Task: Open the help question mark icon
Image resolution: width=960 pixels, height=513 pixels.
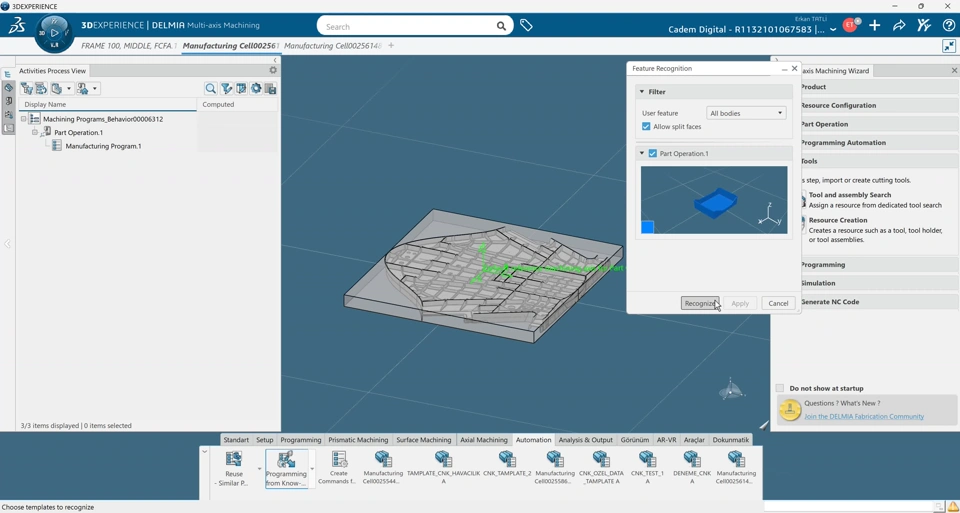Action: [948, 26]
